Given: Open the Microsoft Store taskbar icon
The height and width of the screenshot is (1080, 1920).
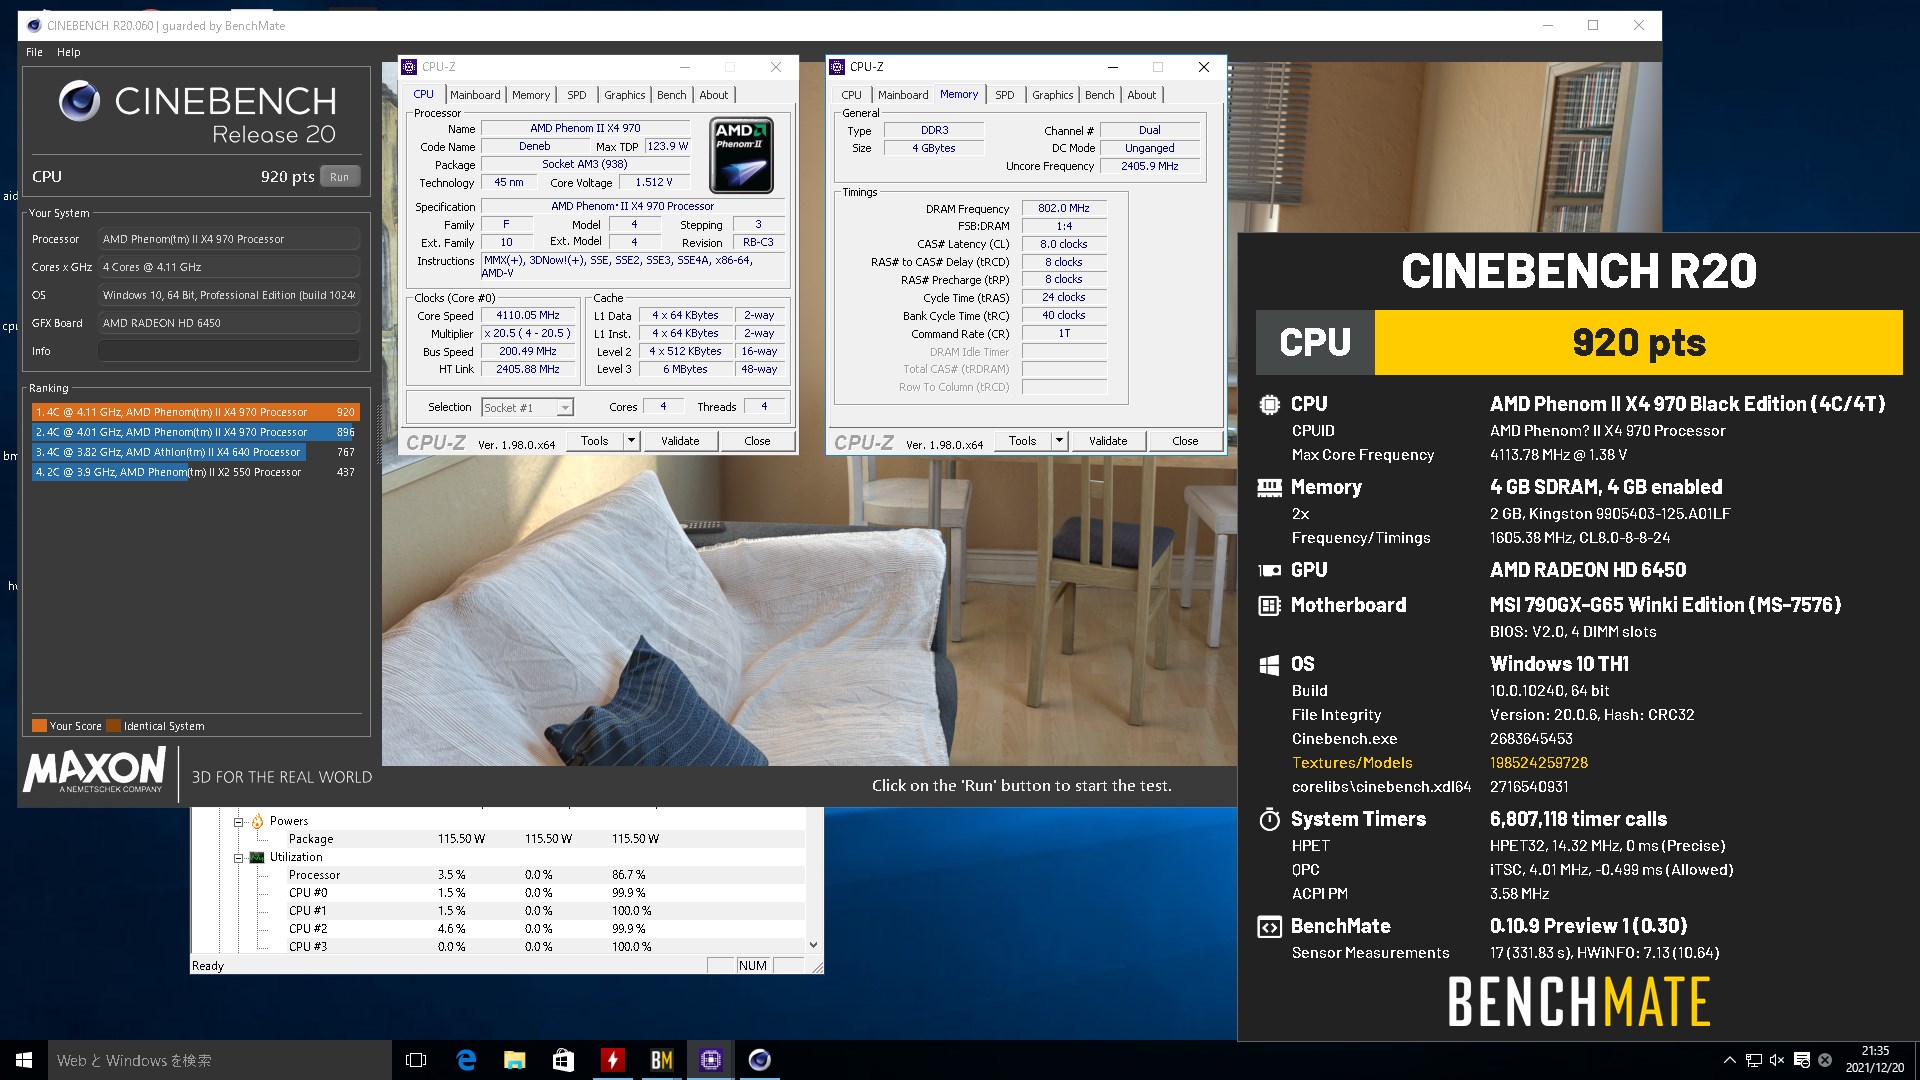Looking at the screenshot, I should click(563, 1060).
